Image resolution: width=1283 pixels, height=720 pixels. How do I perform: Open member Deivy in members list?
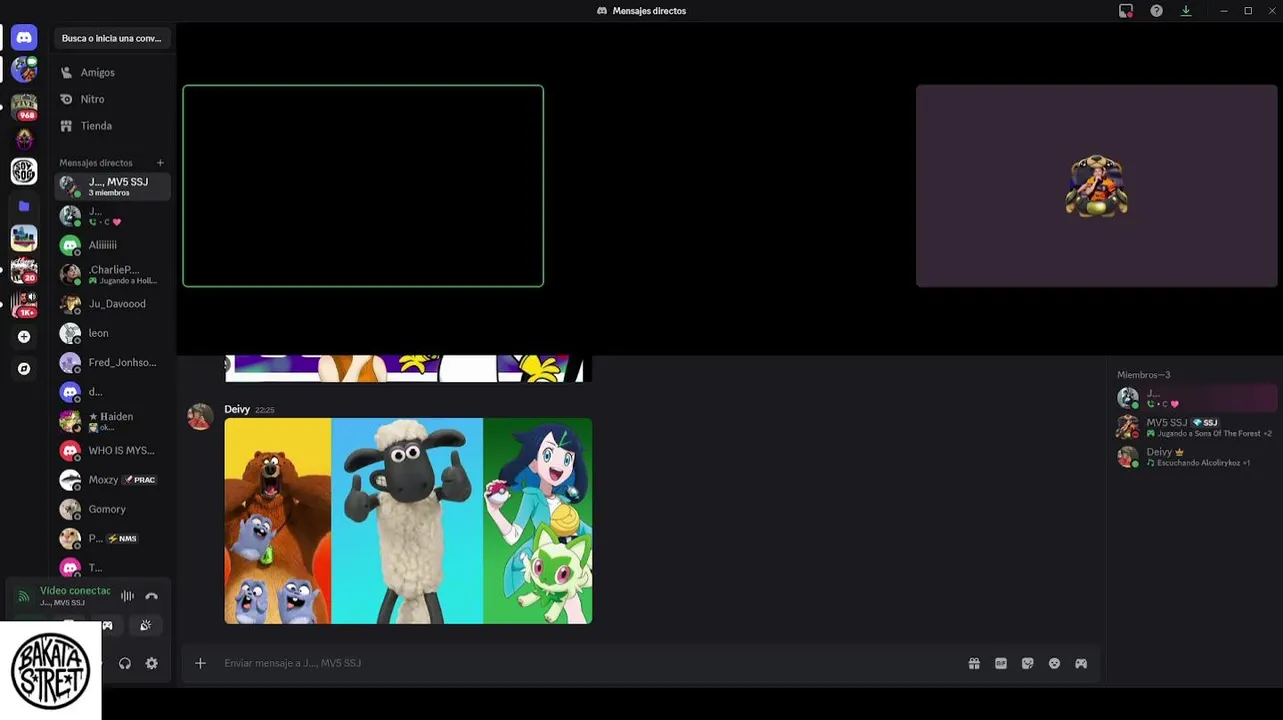click(x=1196, y=457)
